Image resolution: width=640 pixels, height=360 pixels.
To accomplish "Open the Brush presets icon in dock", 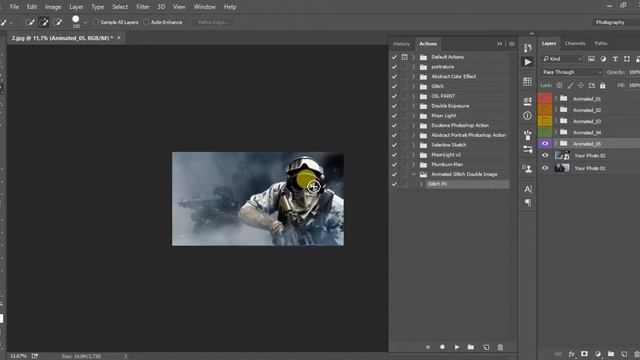I will [x=527, y=135].
